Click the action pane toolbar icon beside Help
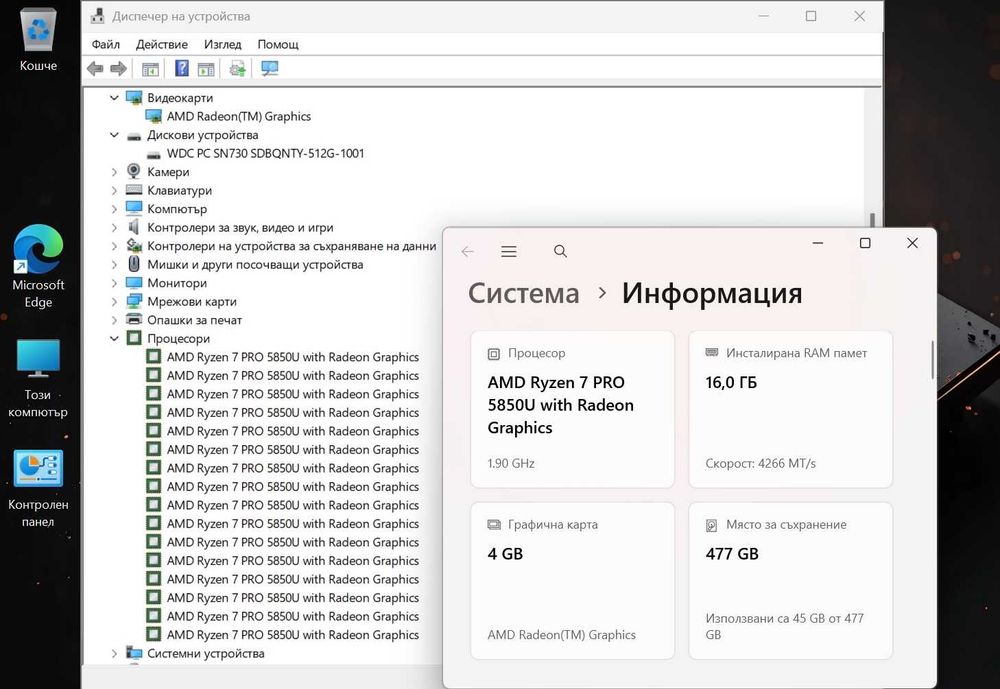Image resolution: width=1000 pixels, height=689 pixels. 205,69
